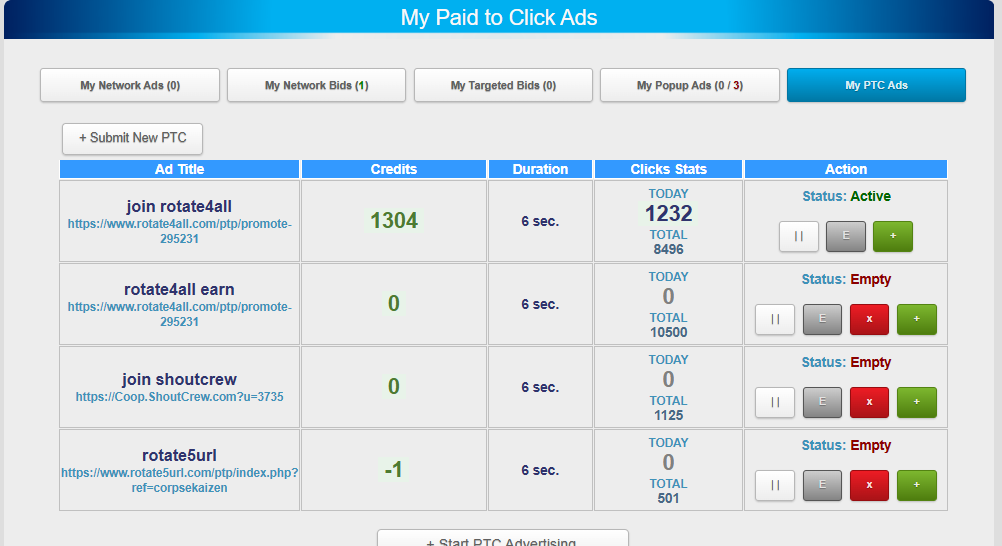Image resolution: width=1002 pixels, height=546 pixels.
Task: Click the Action column header
Action: (846, 169)
